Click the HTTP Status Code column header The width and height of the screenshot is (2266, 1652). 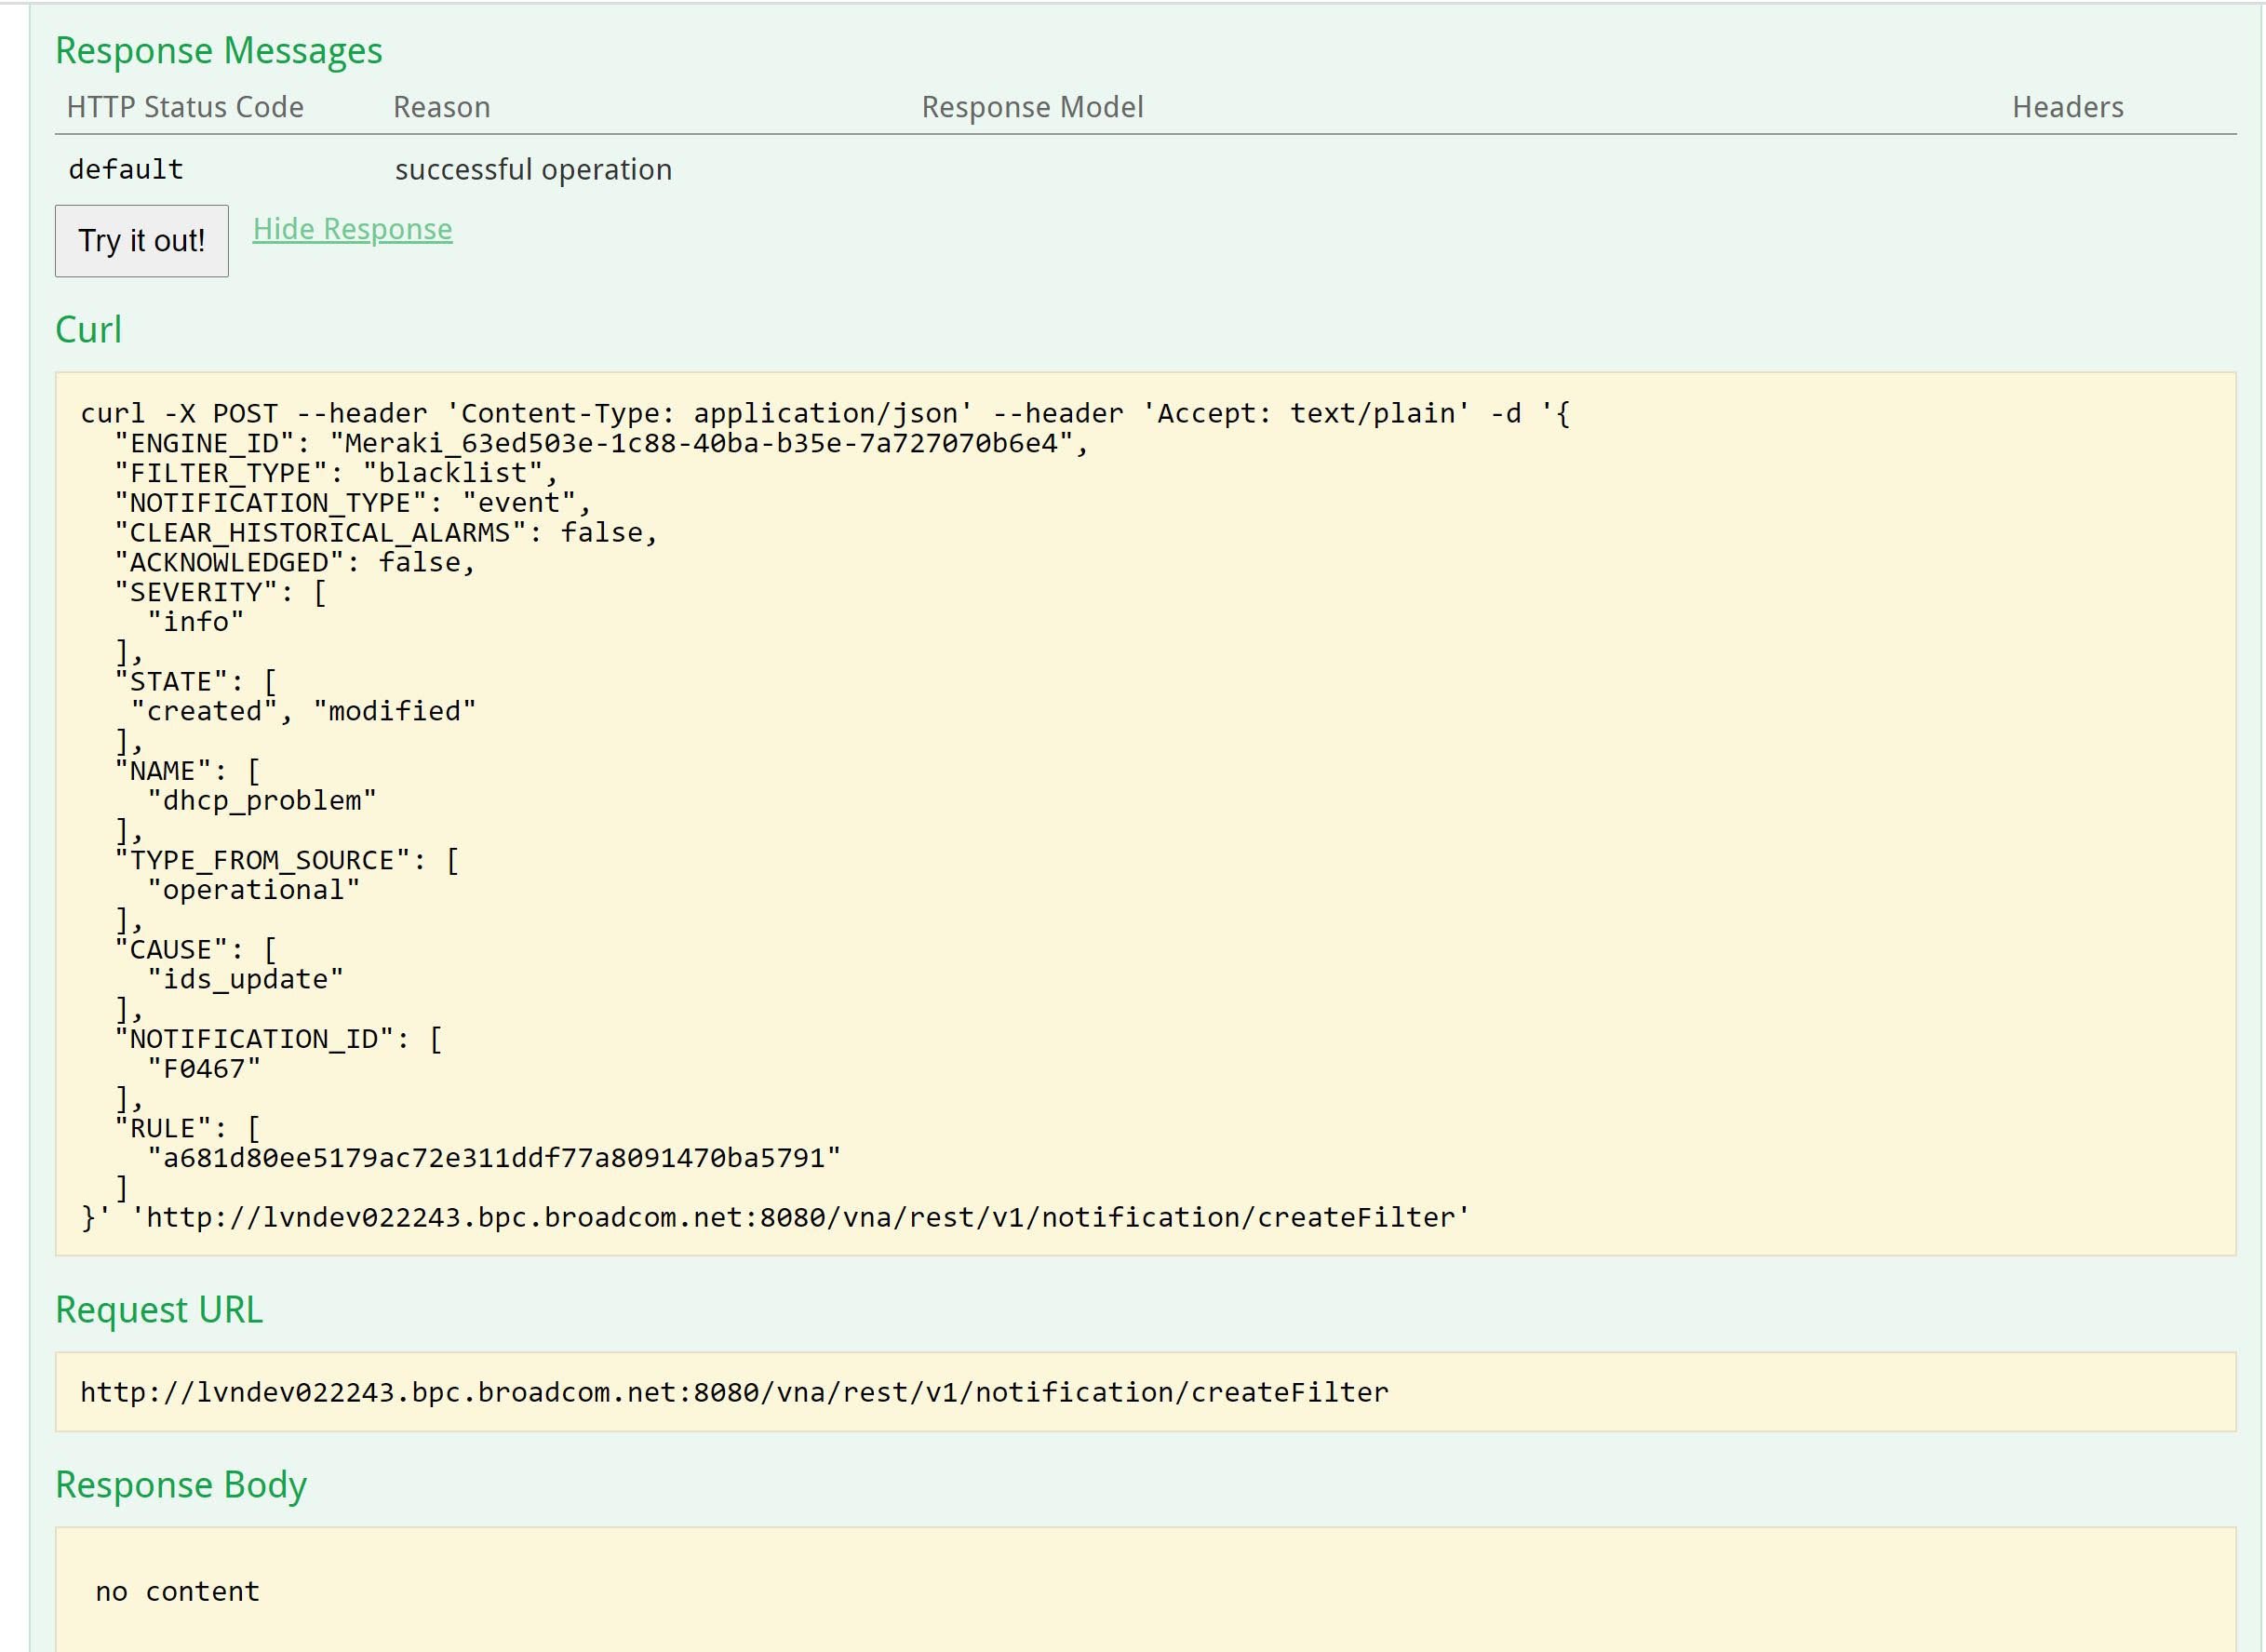(185, 107)
